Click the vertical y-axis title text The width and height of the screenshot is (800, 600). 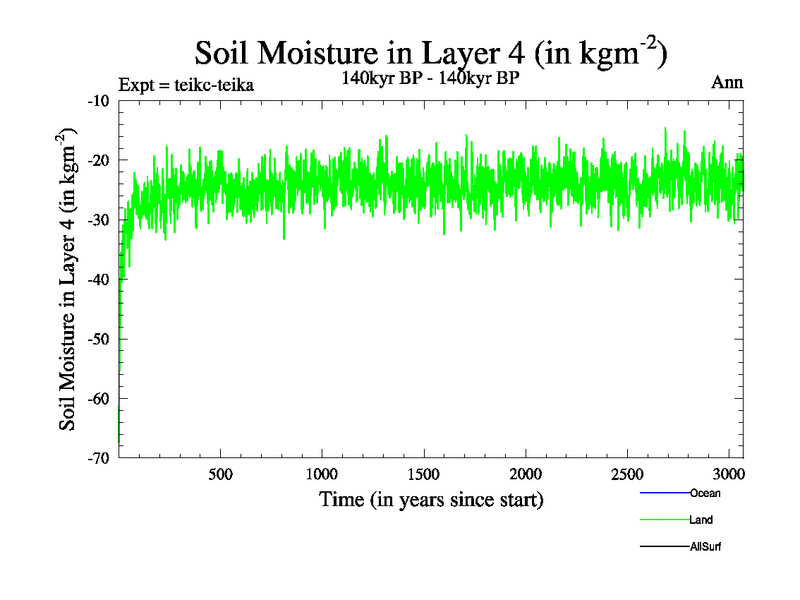(68, 280)
